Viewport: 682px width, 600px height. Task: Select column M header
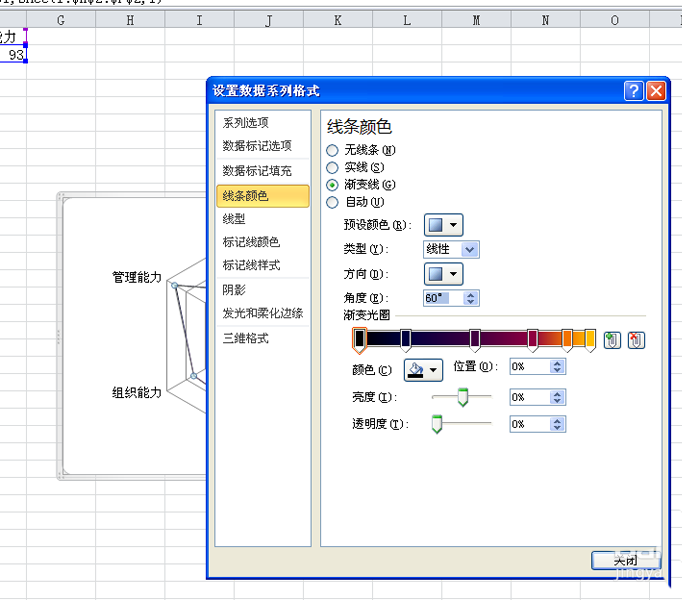click(476, 20)
